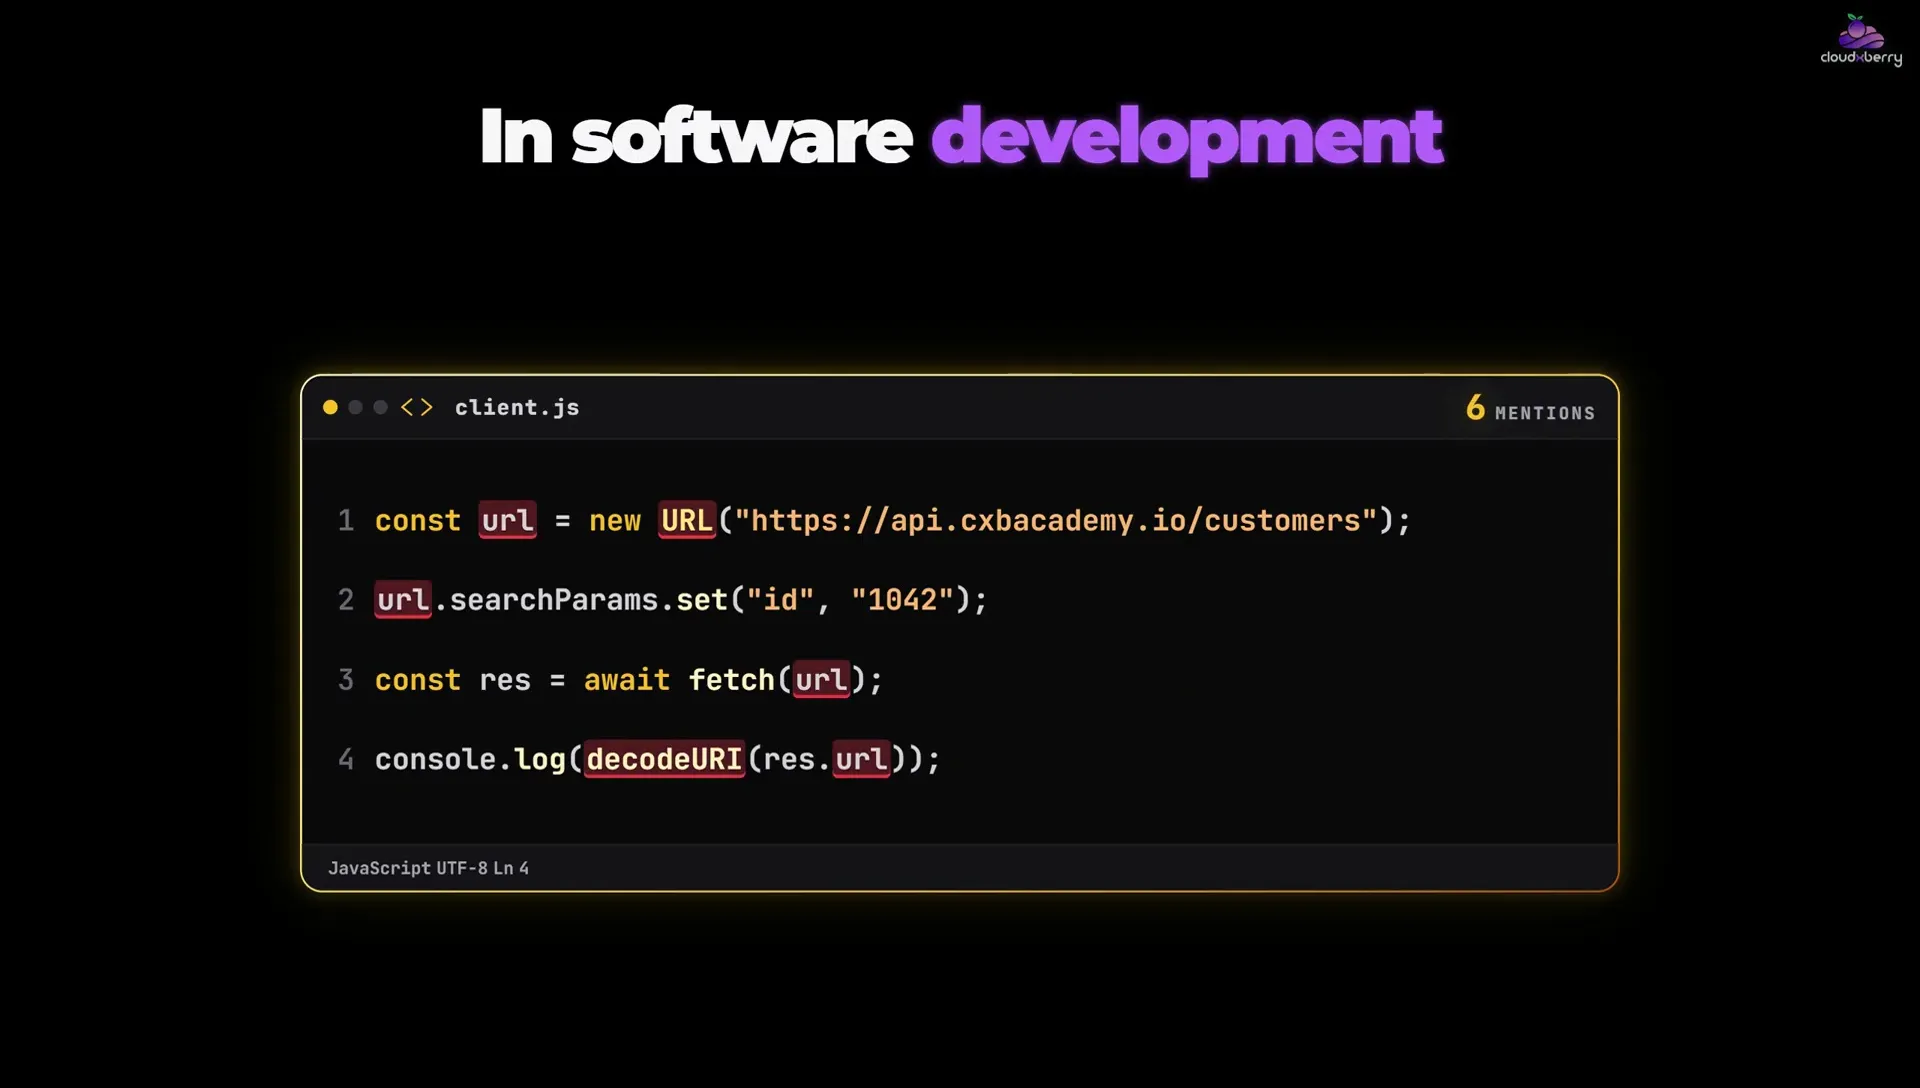Click the 'new' keyword on line 1
Viewport: 1920px width, 1088px height.
[615, 521]
